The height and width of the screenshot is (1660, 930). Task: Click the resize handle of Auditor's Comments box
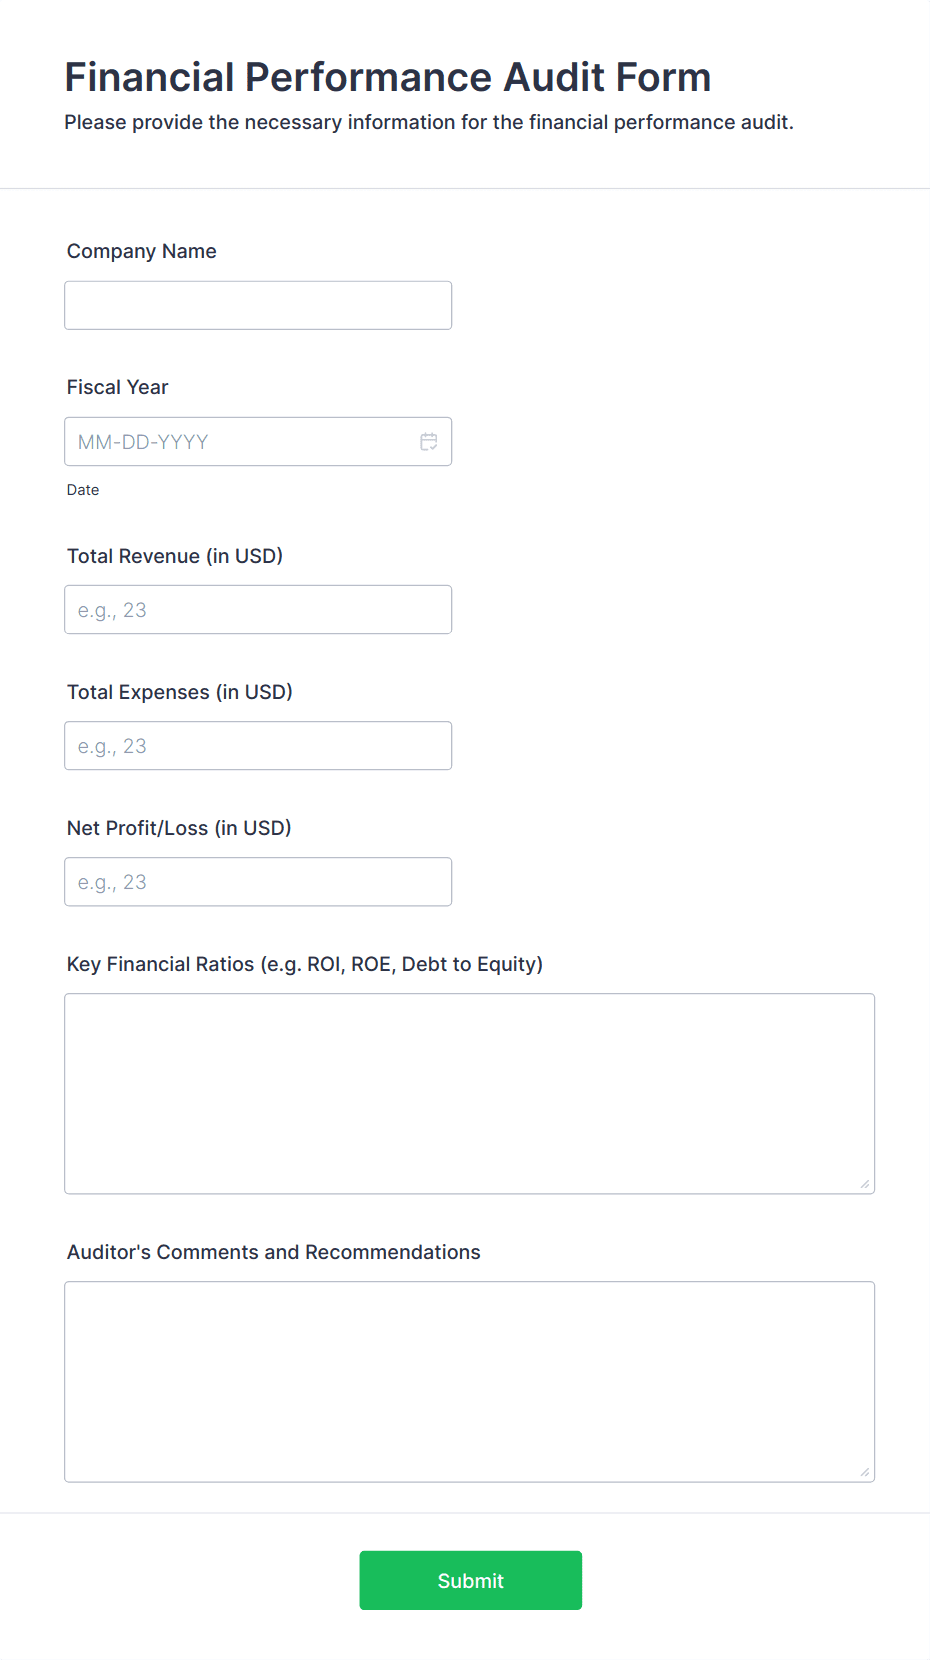863,1472
